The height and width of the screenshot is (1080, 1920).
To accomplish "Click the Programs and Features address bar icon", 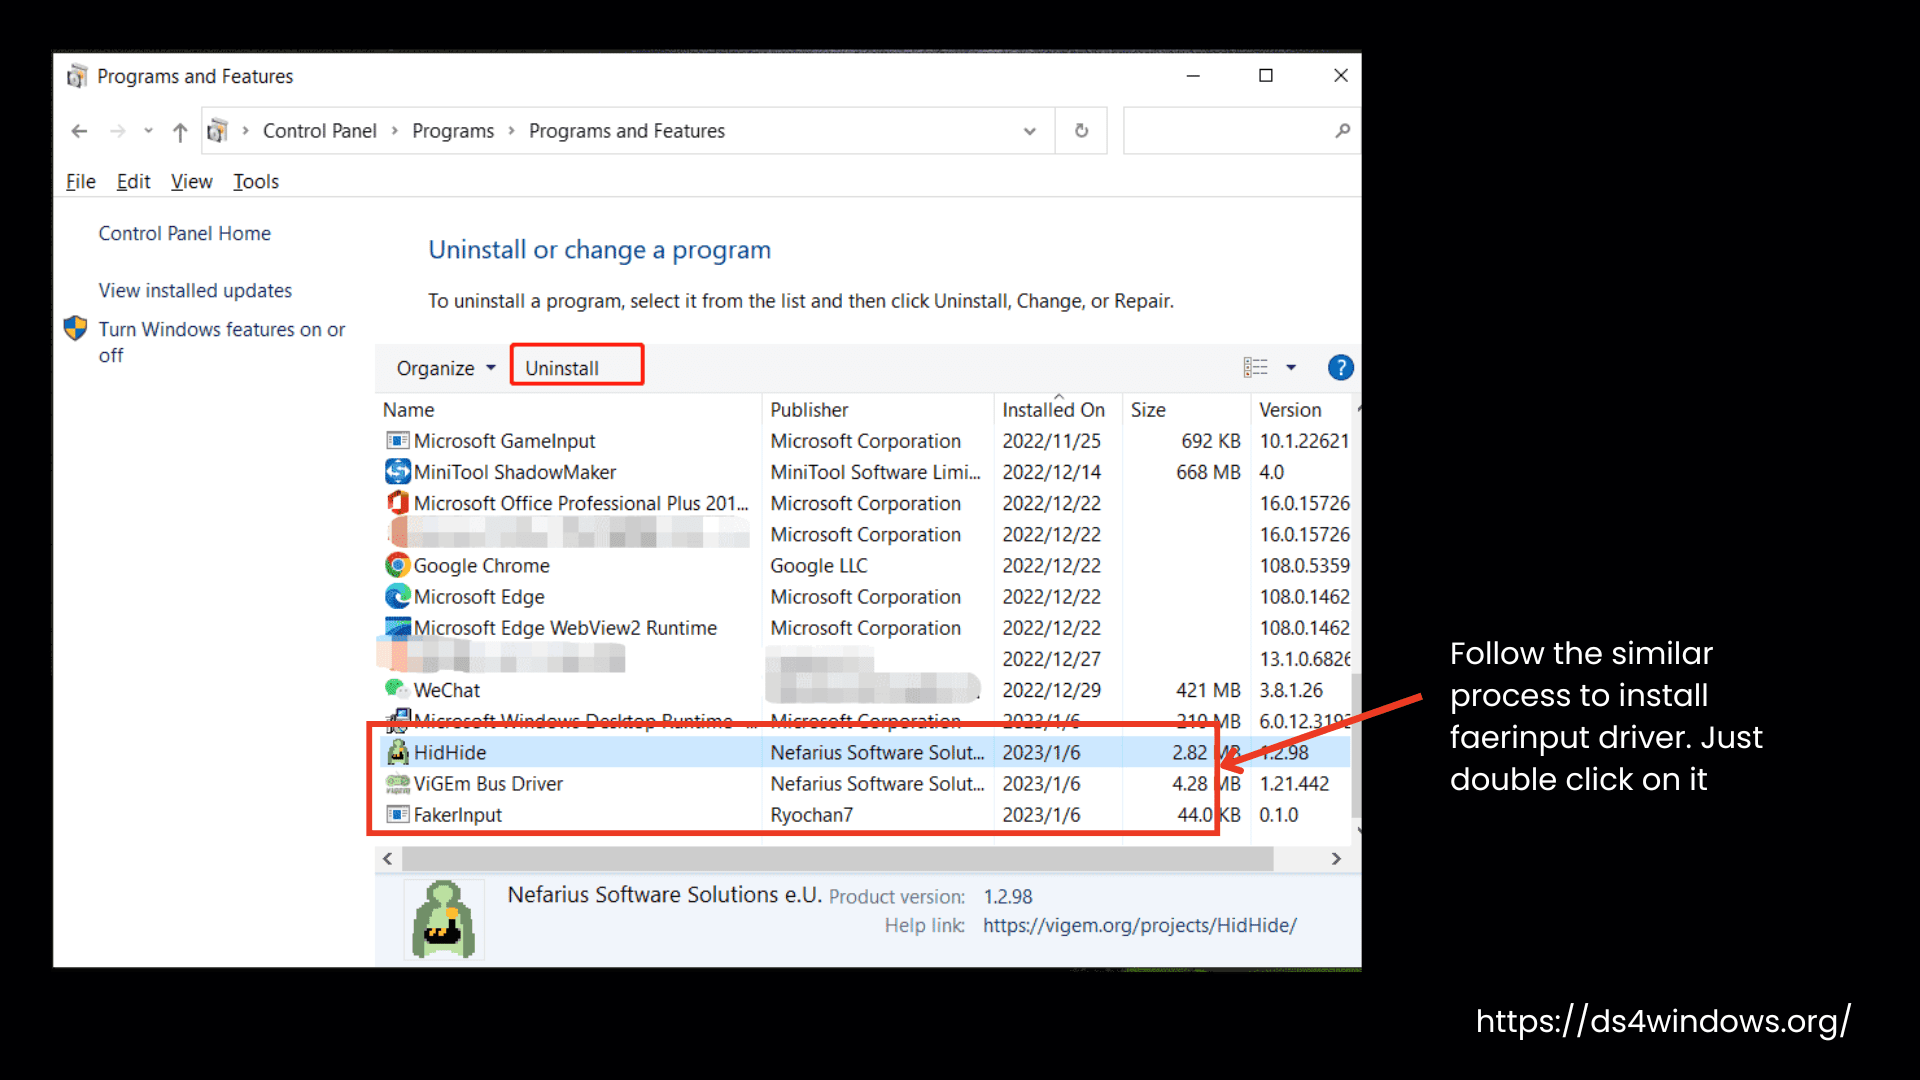I will click(x=217, y=131).
